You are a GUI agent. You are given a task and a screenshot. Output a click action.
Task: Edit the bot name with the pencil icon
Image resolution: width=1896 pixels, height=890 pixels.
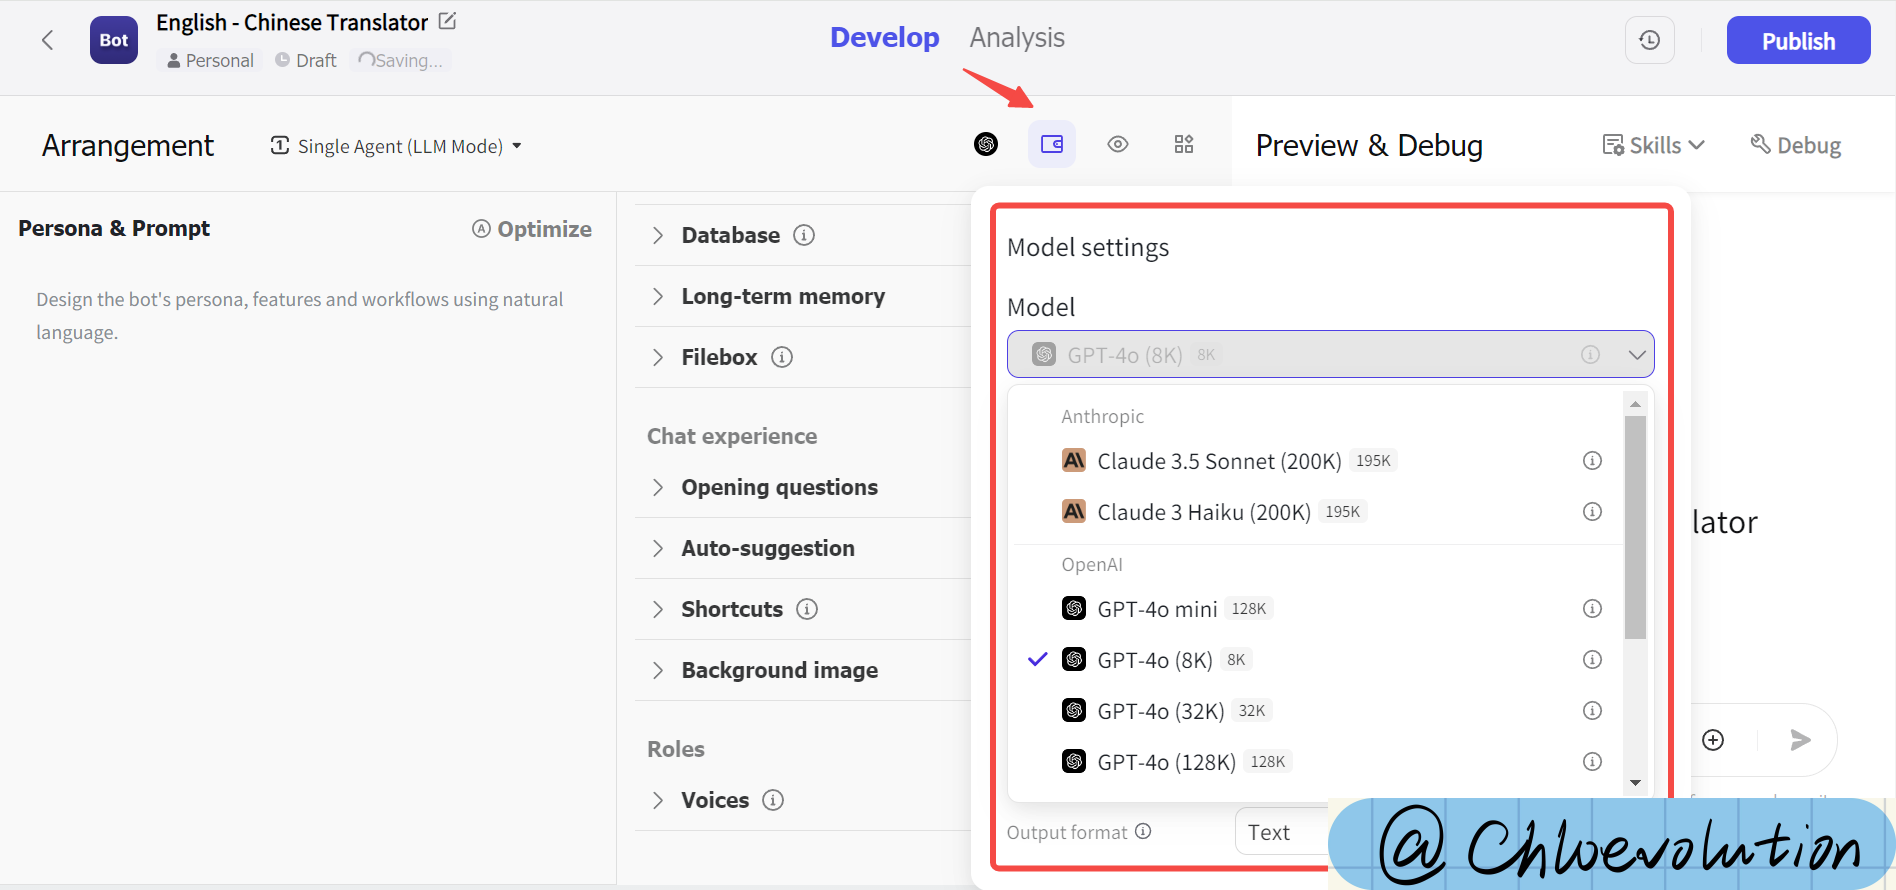pyautogui.click(x=448, y=21)
